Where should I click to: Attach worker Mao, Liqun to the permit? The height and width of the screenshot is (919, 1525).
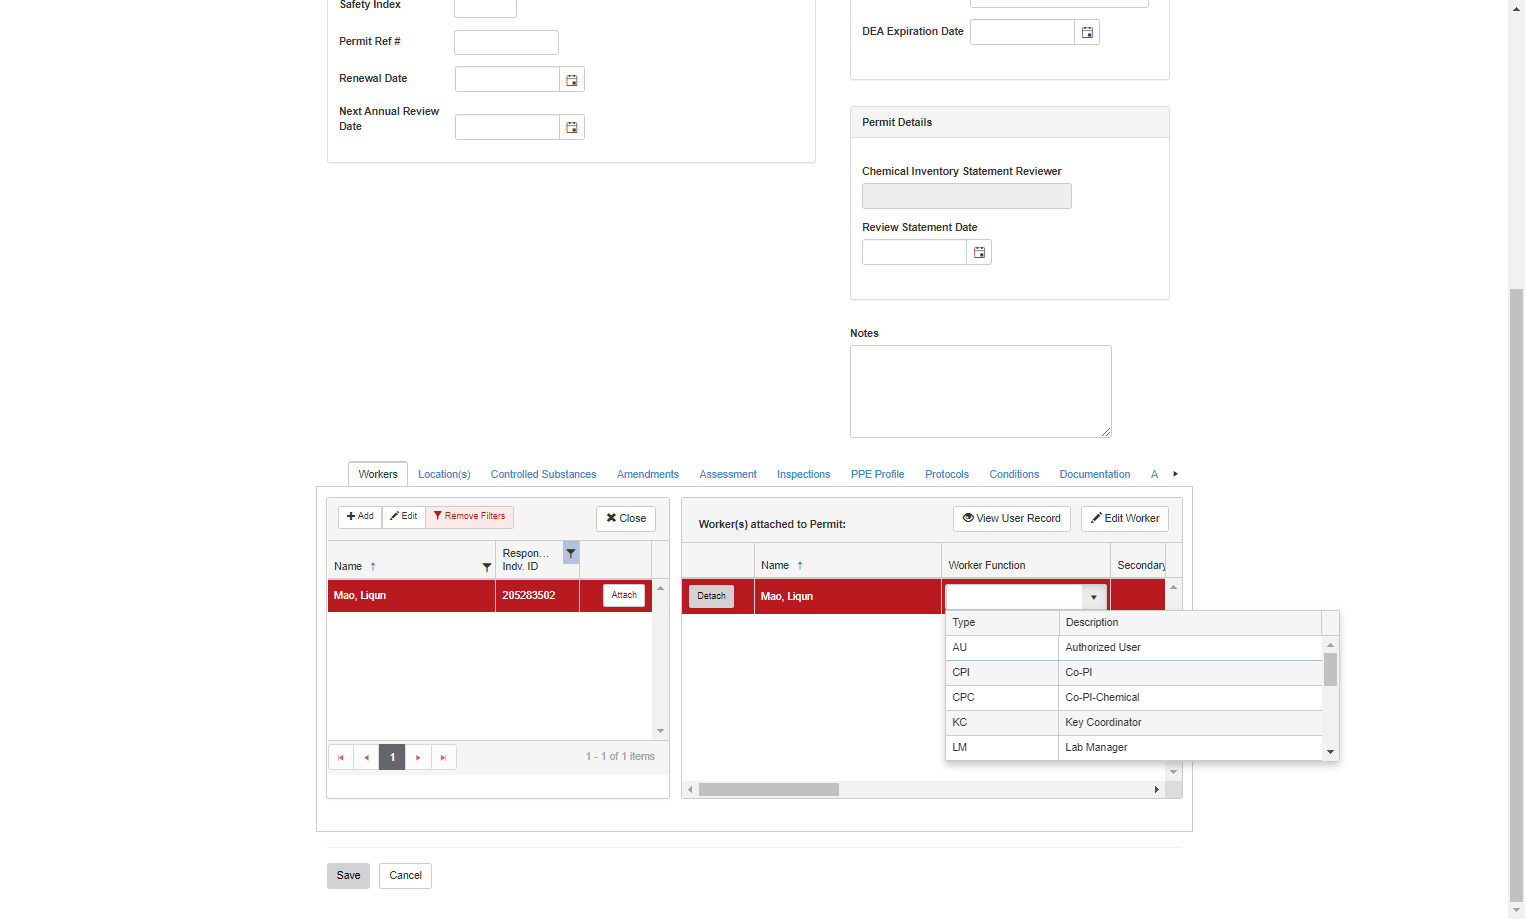(x=624, y=596)
